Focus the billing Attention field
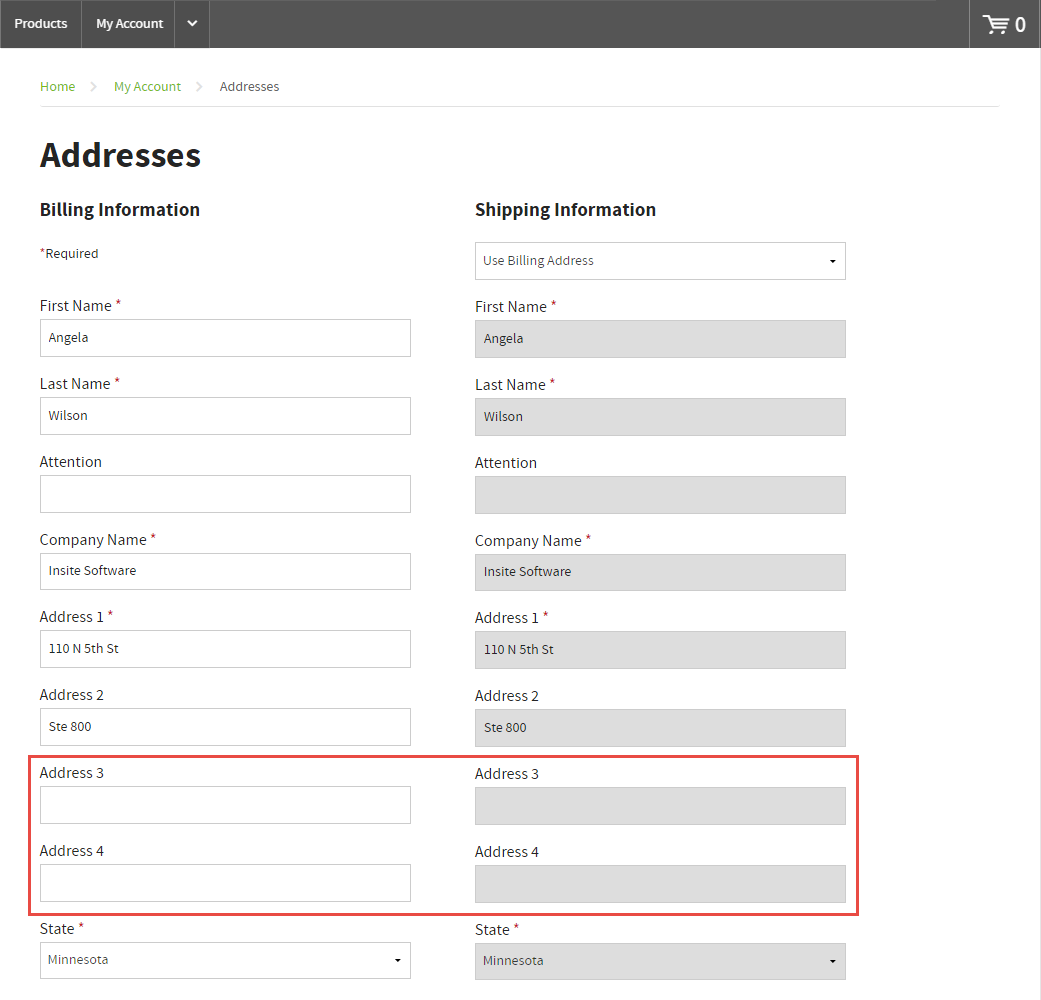The image size is (1041, 1000). pyautogui.click(x=225, y=494)
